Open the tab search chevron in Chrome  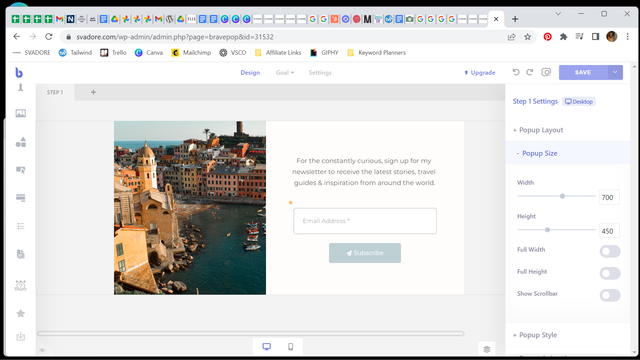[x=558, y=14]
